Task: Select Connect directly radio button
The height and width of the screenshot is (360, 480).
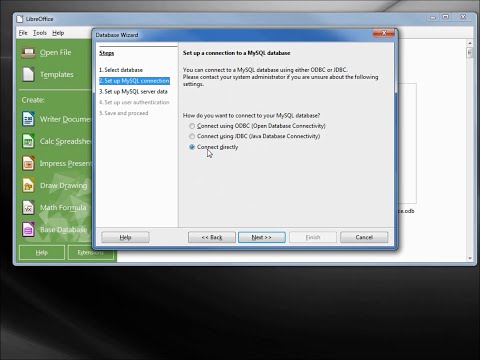Action: [x=192, y=147]
